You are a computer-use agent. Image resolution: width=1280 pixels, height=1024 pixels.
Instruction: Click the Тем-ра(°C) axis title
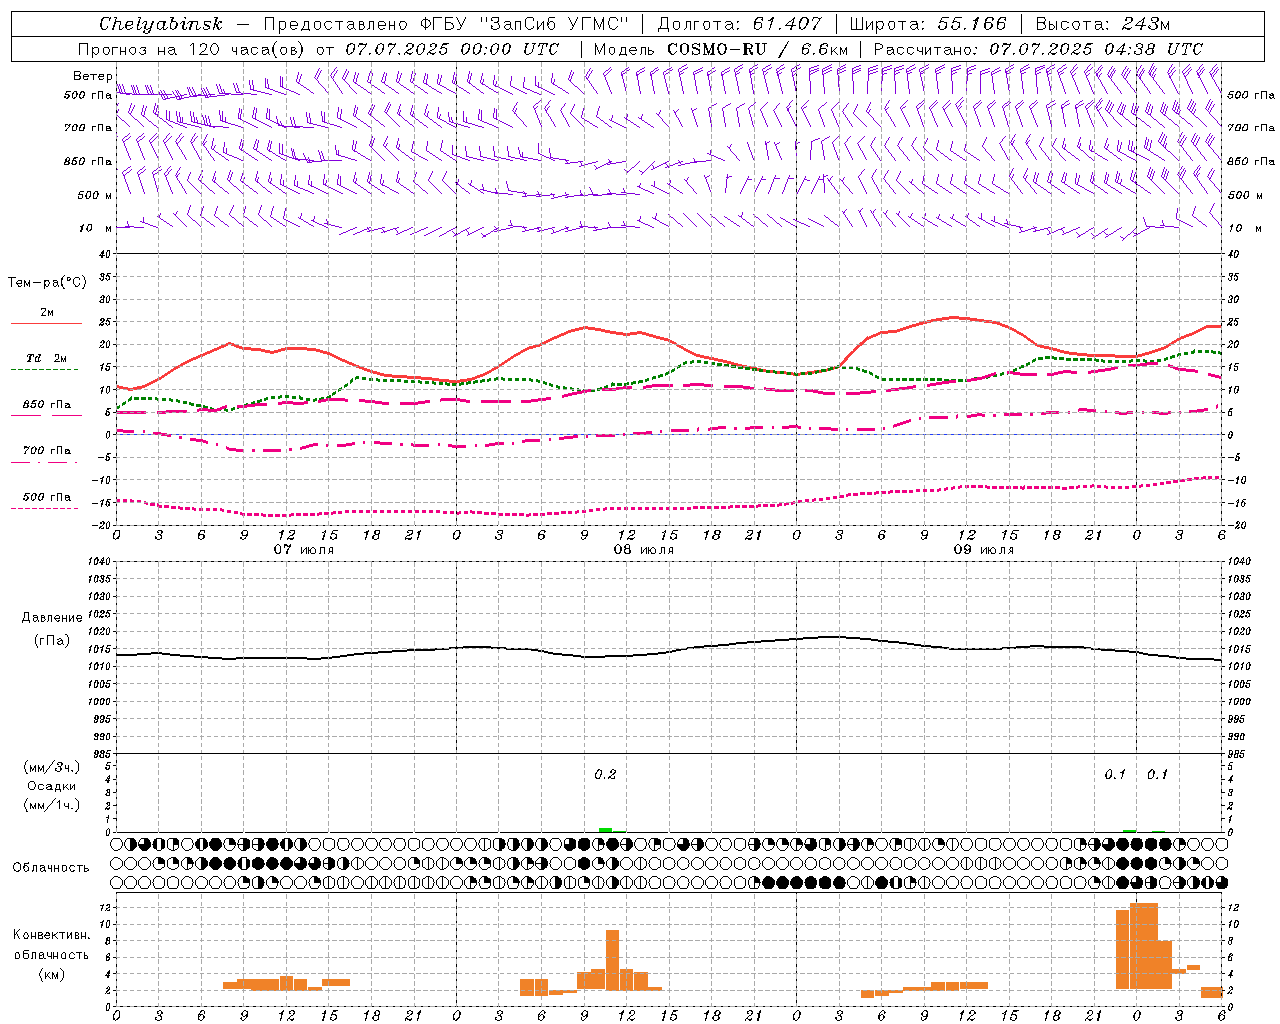click(47, 282)
